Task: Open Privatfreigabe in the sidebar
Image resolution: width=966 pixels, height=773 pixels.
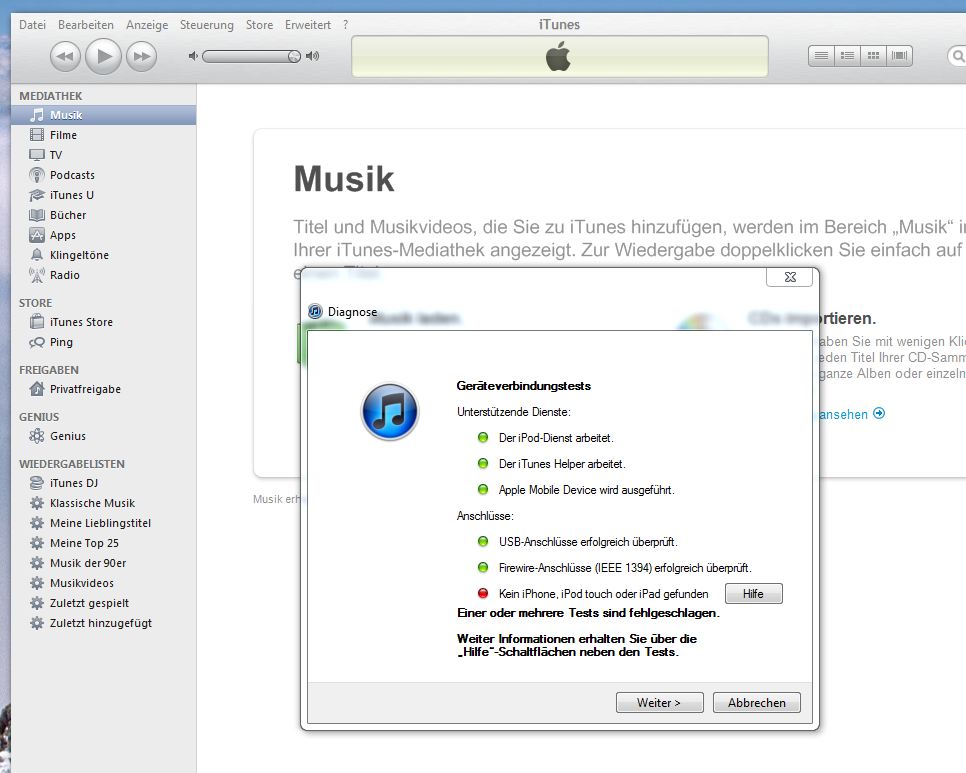Action: point(104,389)
